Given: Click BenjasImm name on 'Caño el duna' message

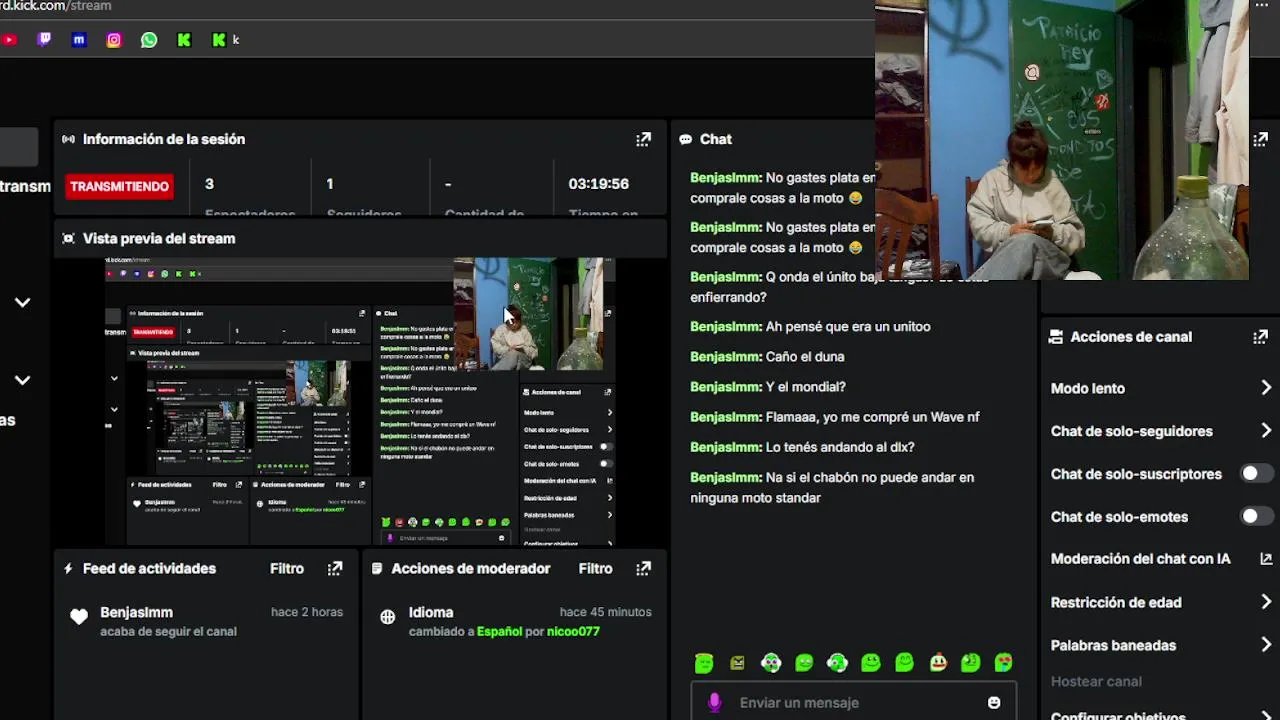Looking at the screenshot, I should [x=726, y=357].
